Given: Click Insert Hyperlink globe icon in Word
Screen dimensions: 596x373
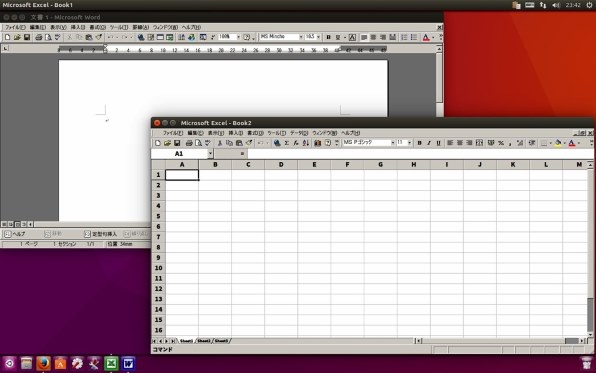Looking at the screenshot, I should pos(141,37).
